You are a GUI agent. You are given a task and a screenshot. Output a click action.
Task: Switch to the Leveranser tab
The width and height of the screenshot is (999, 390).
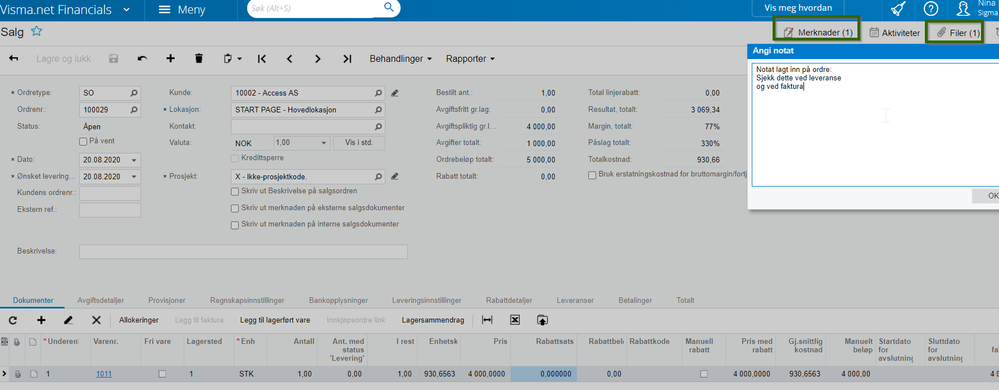575,300
